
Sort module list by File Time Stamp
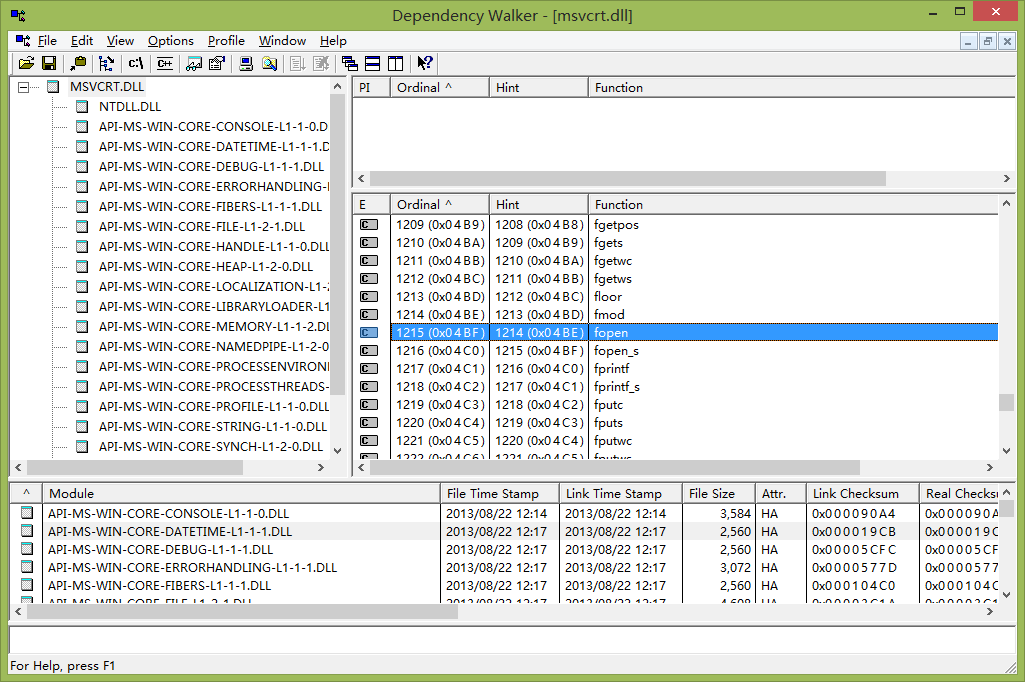[x=500, y=494]
